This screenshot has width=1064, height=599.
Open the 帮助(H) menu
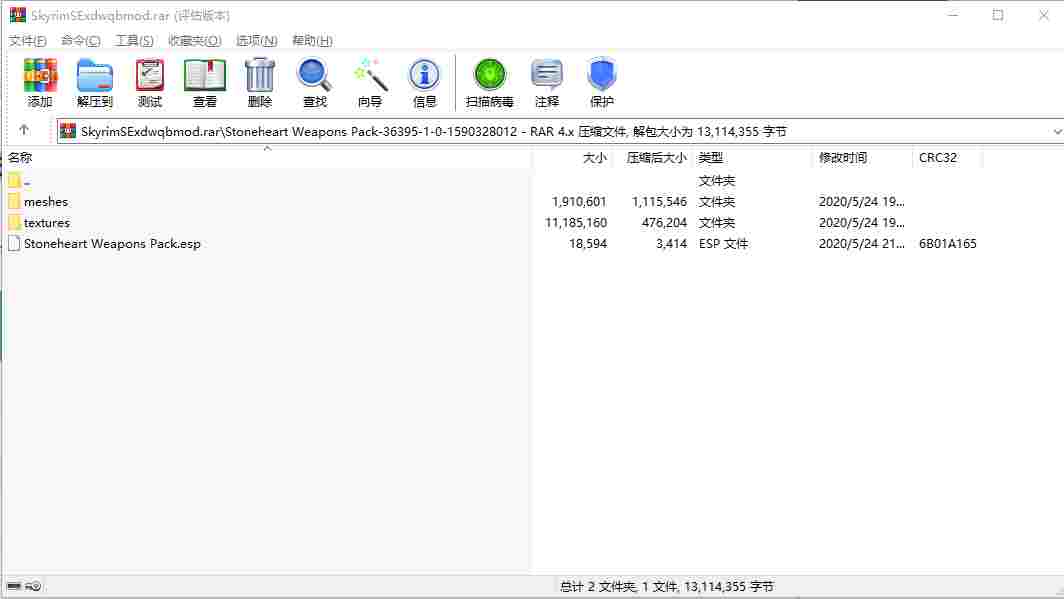(312, 41)
